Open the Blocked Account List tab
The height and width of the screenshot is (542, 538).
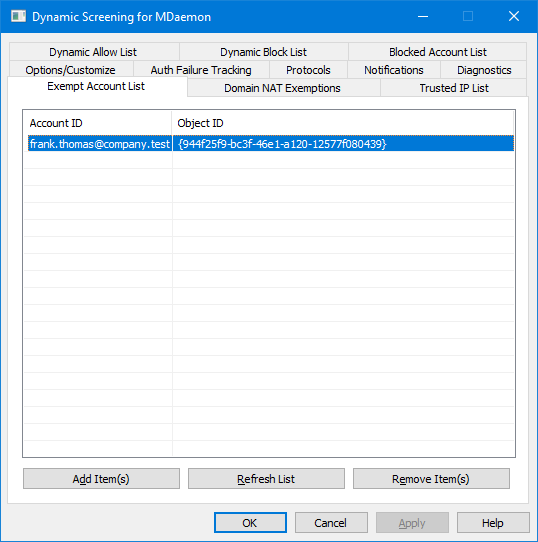437,52
